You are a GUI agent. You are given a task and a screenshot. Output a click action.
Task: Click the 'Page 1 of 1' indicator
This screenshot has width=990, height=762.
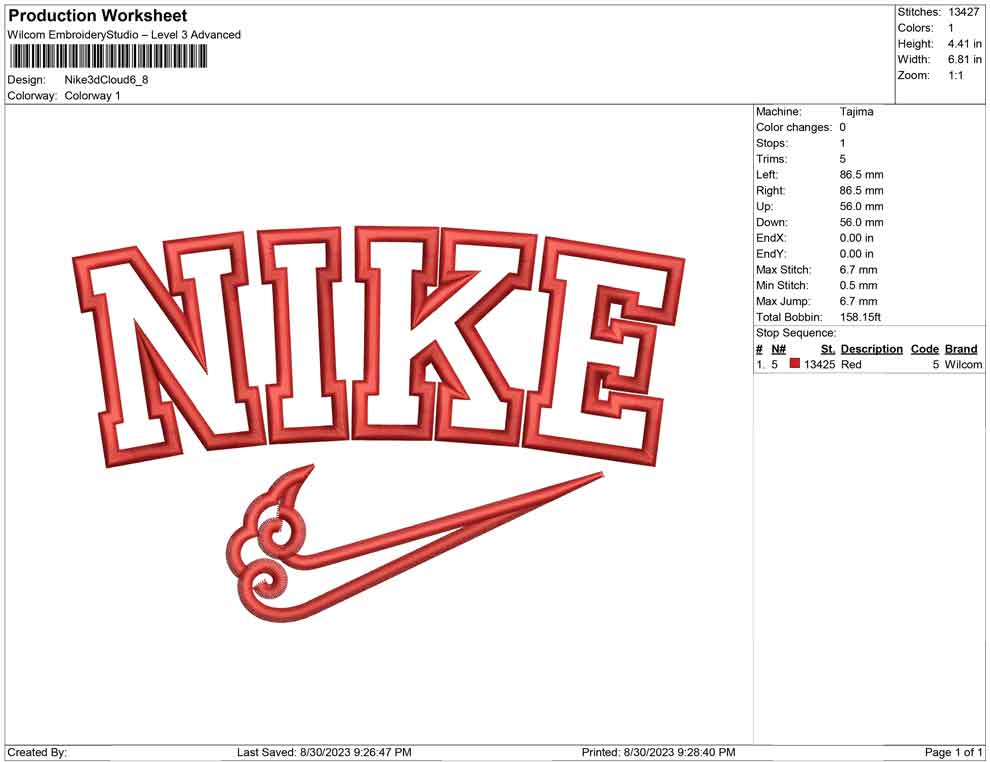tap(953, 752)
